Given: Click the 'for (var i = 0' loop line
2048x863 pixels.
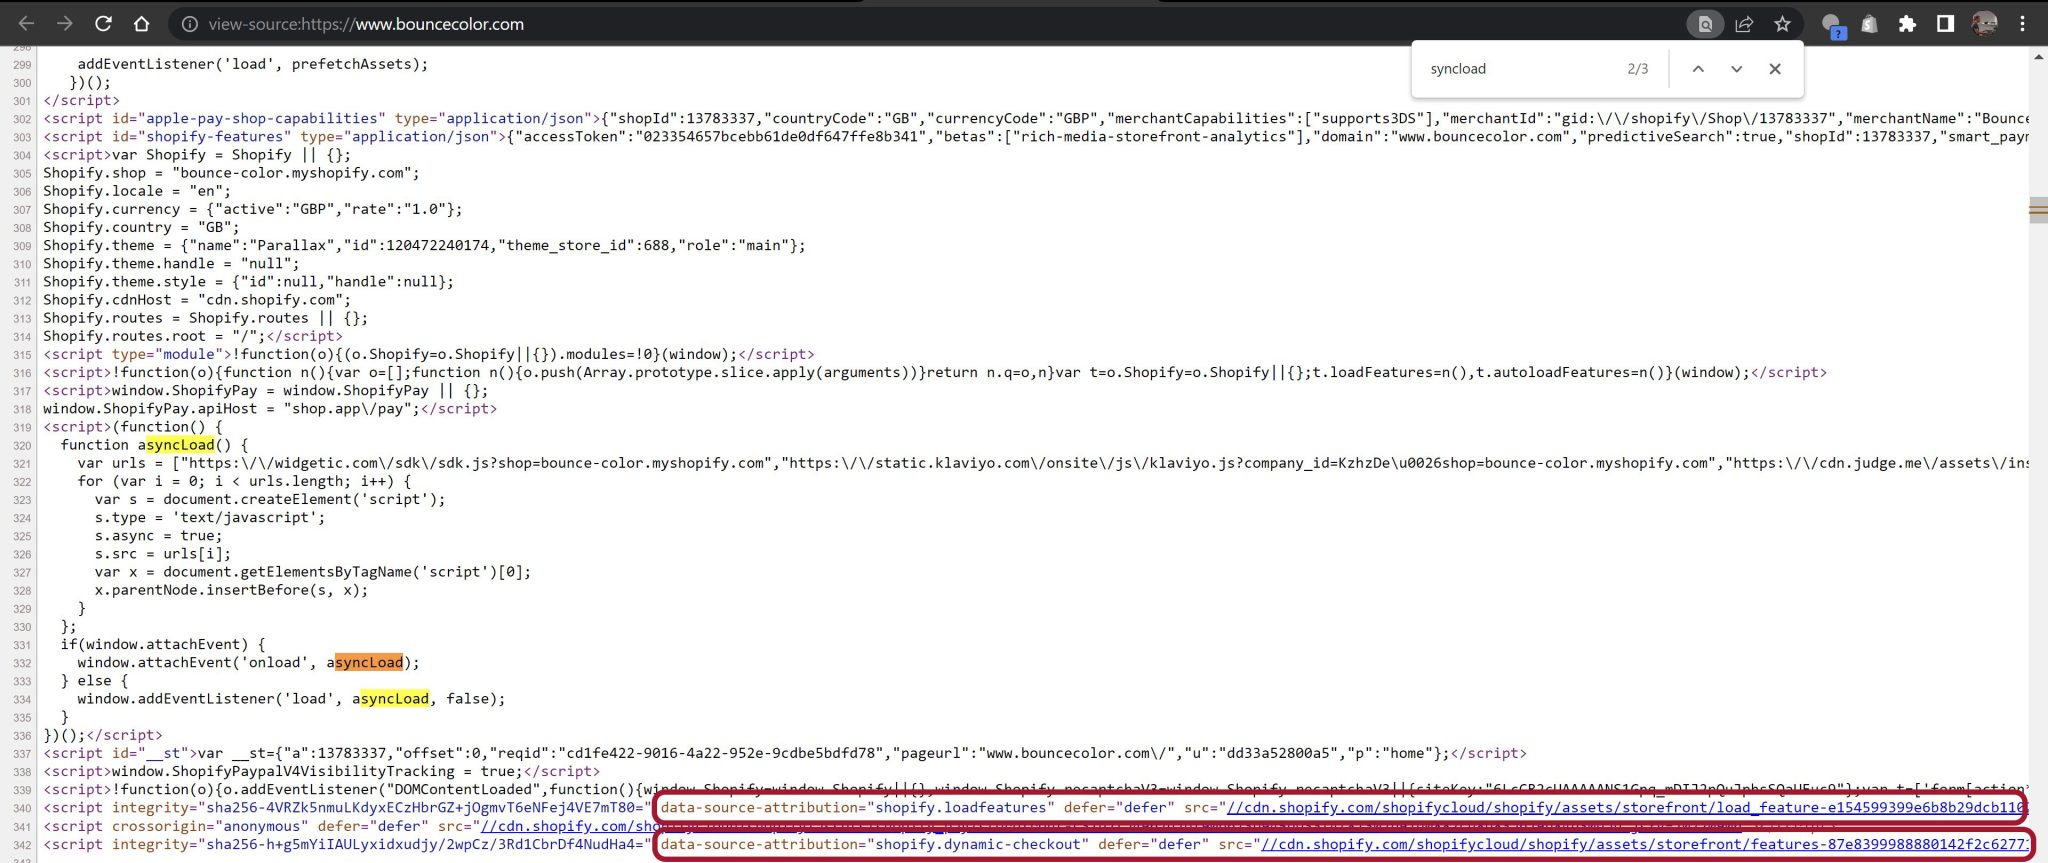Looking at the screenshot, I should pos(244,481).
